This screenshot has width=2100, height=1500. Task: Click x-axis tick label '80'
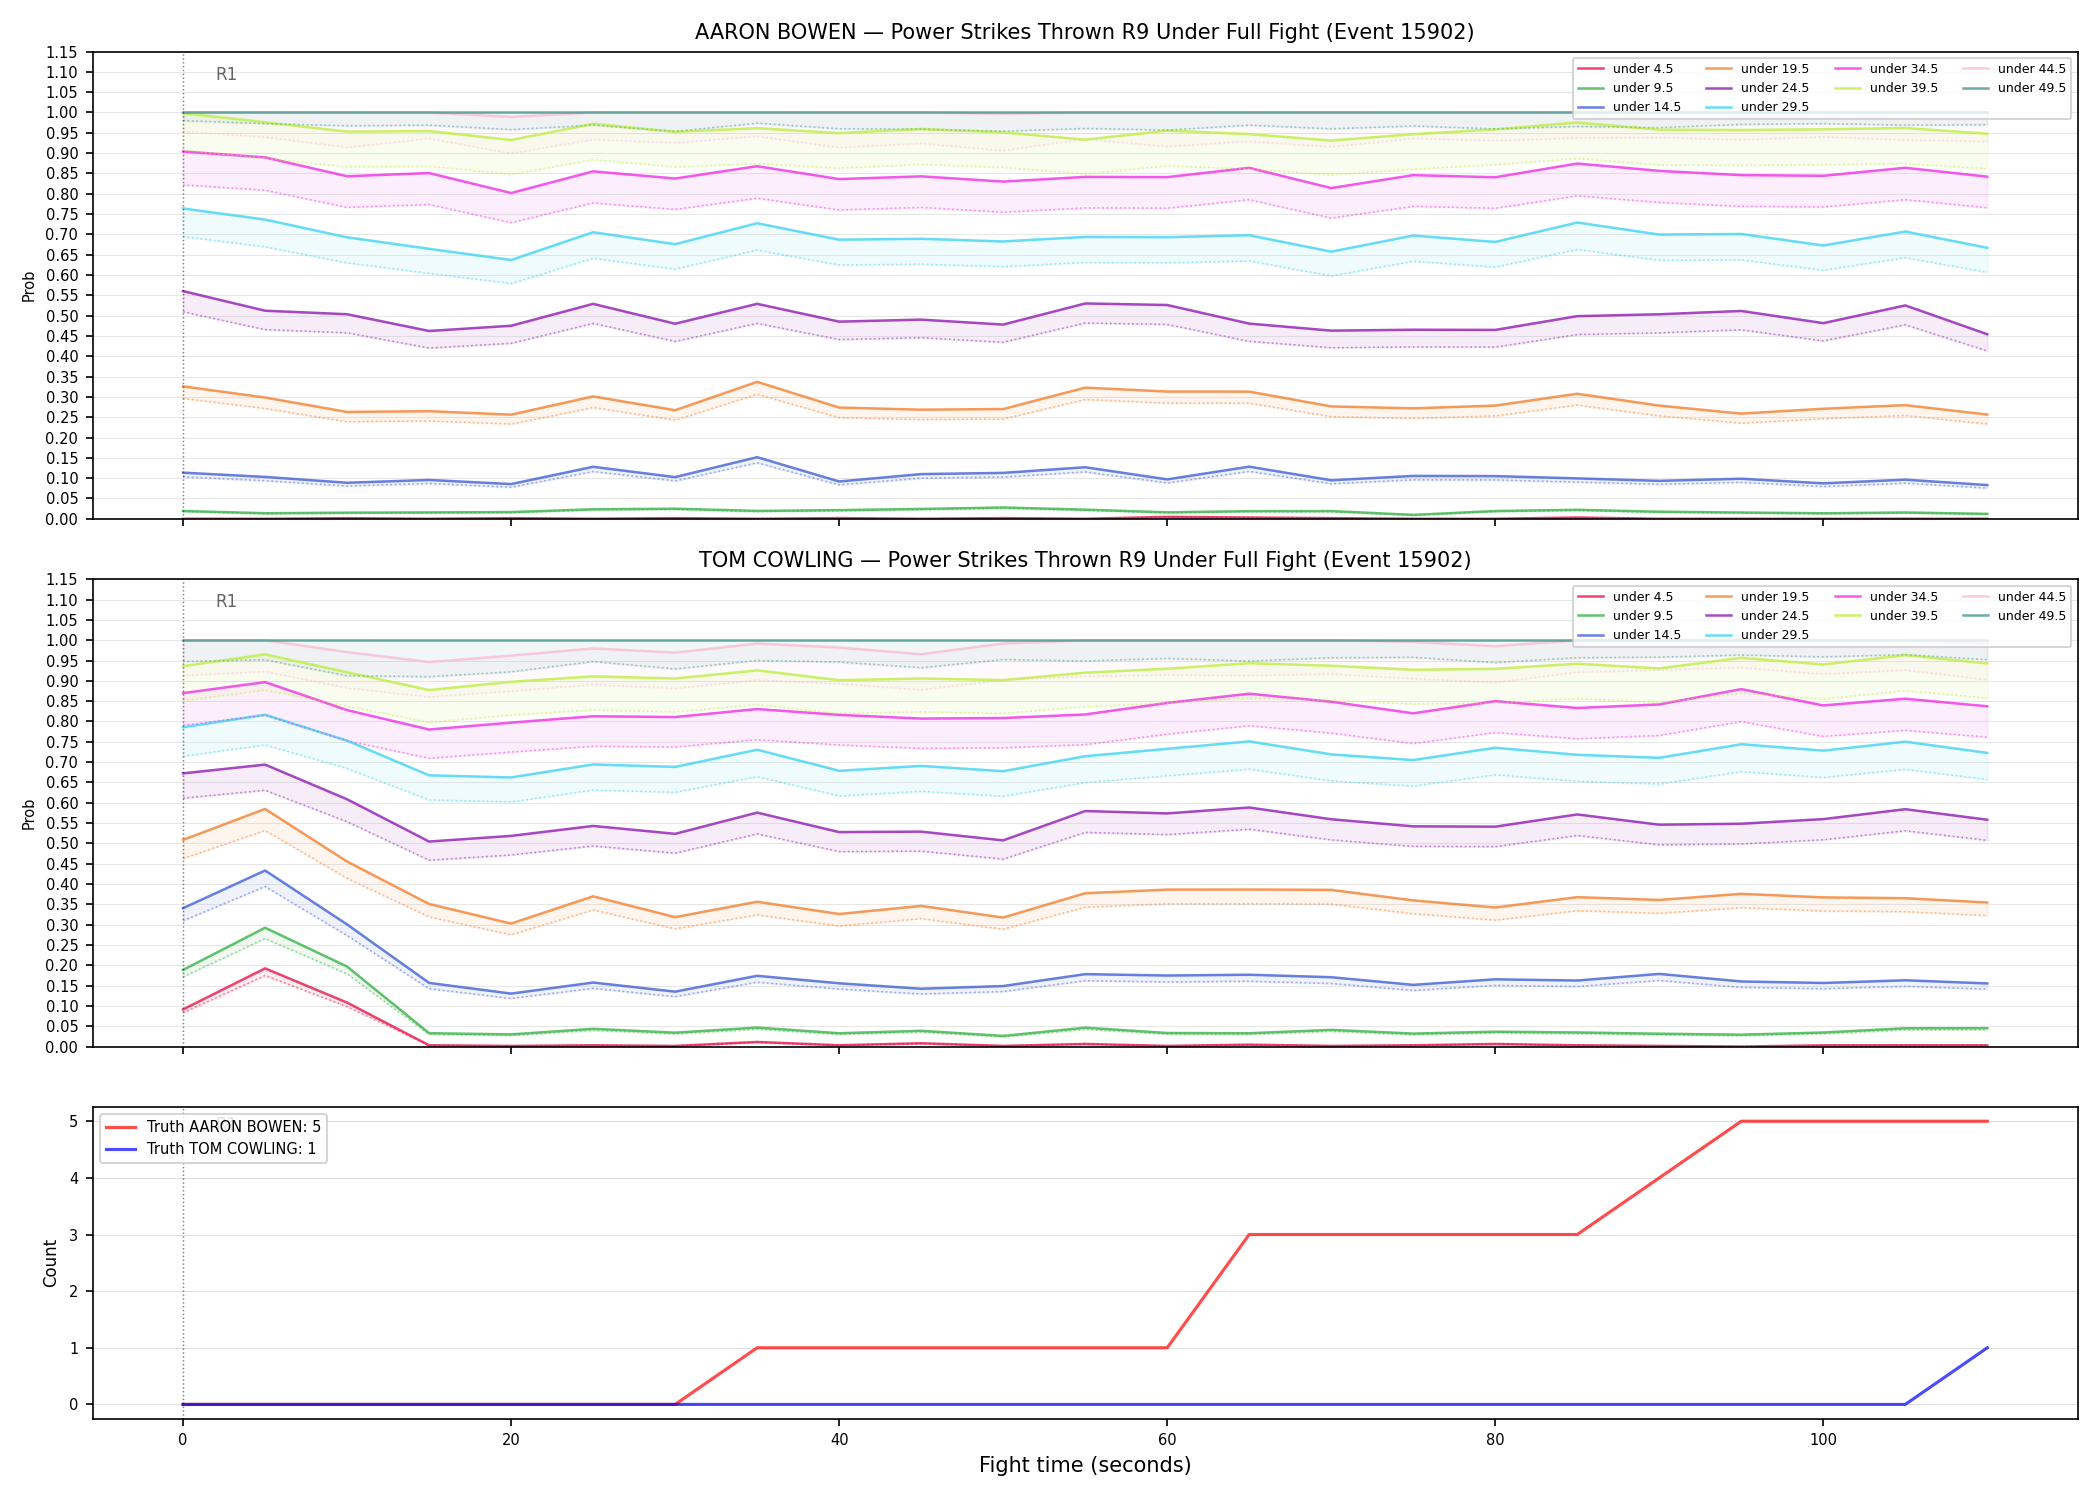(1494, 1440)
